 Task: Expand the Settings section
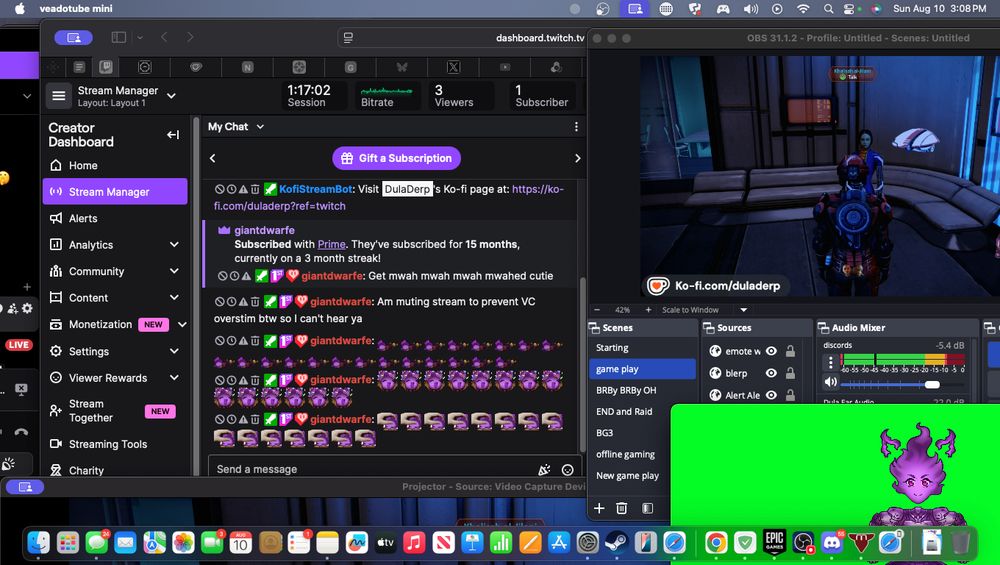[174, 351]
